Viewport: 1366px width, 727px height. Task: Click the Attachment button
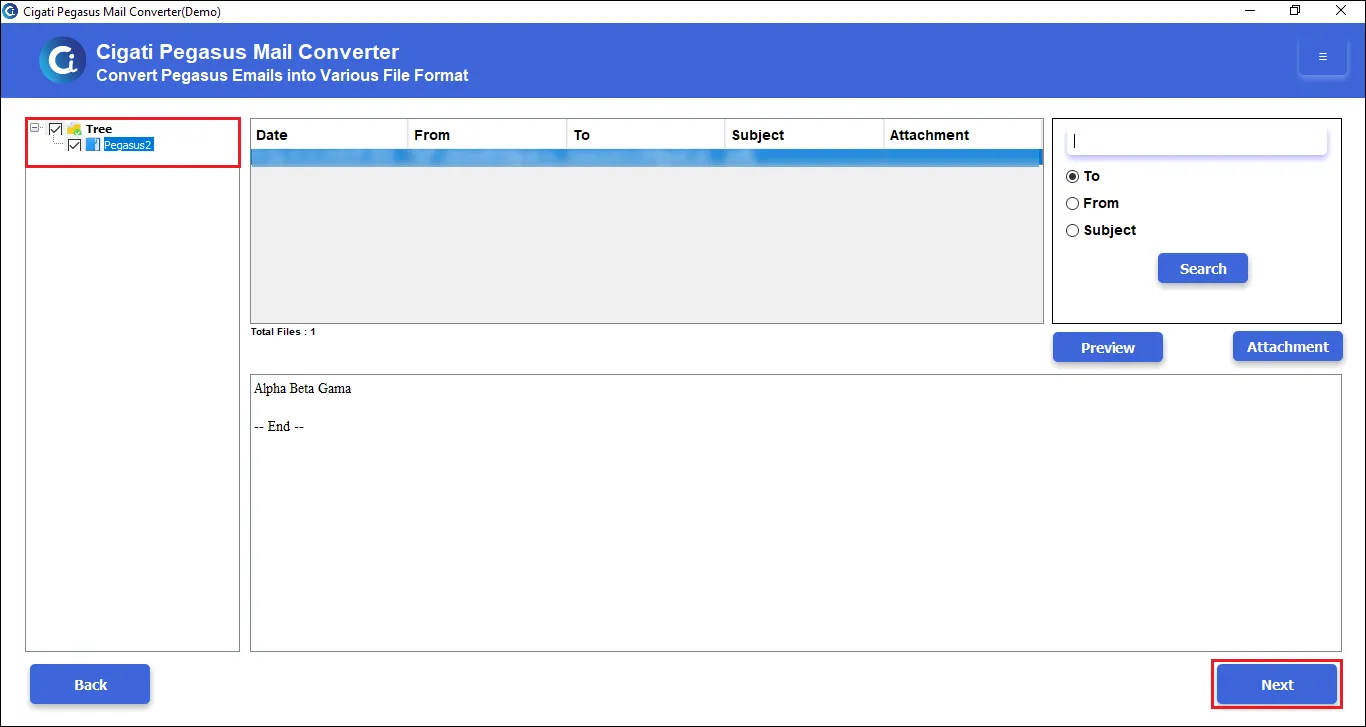pyautogui.click(x=1288, y=346)
